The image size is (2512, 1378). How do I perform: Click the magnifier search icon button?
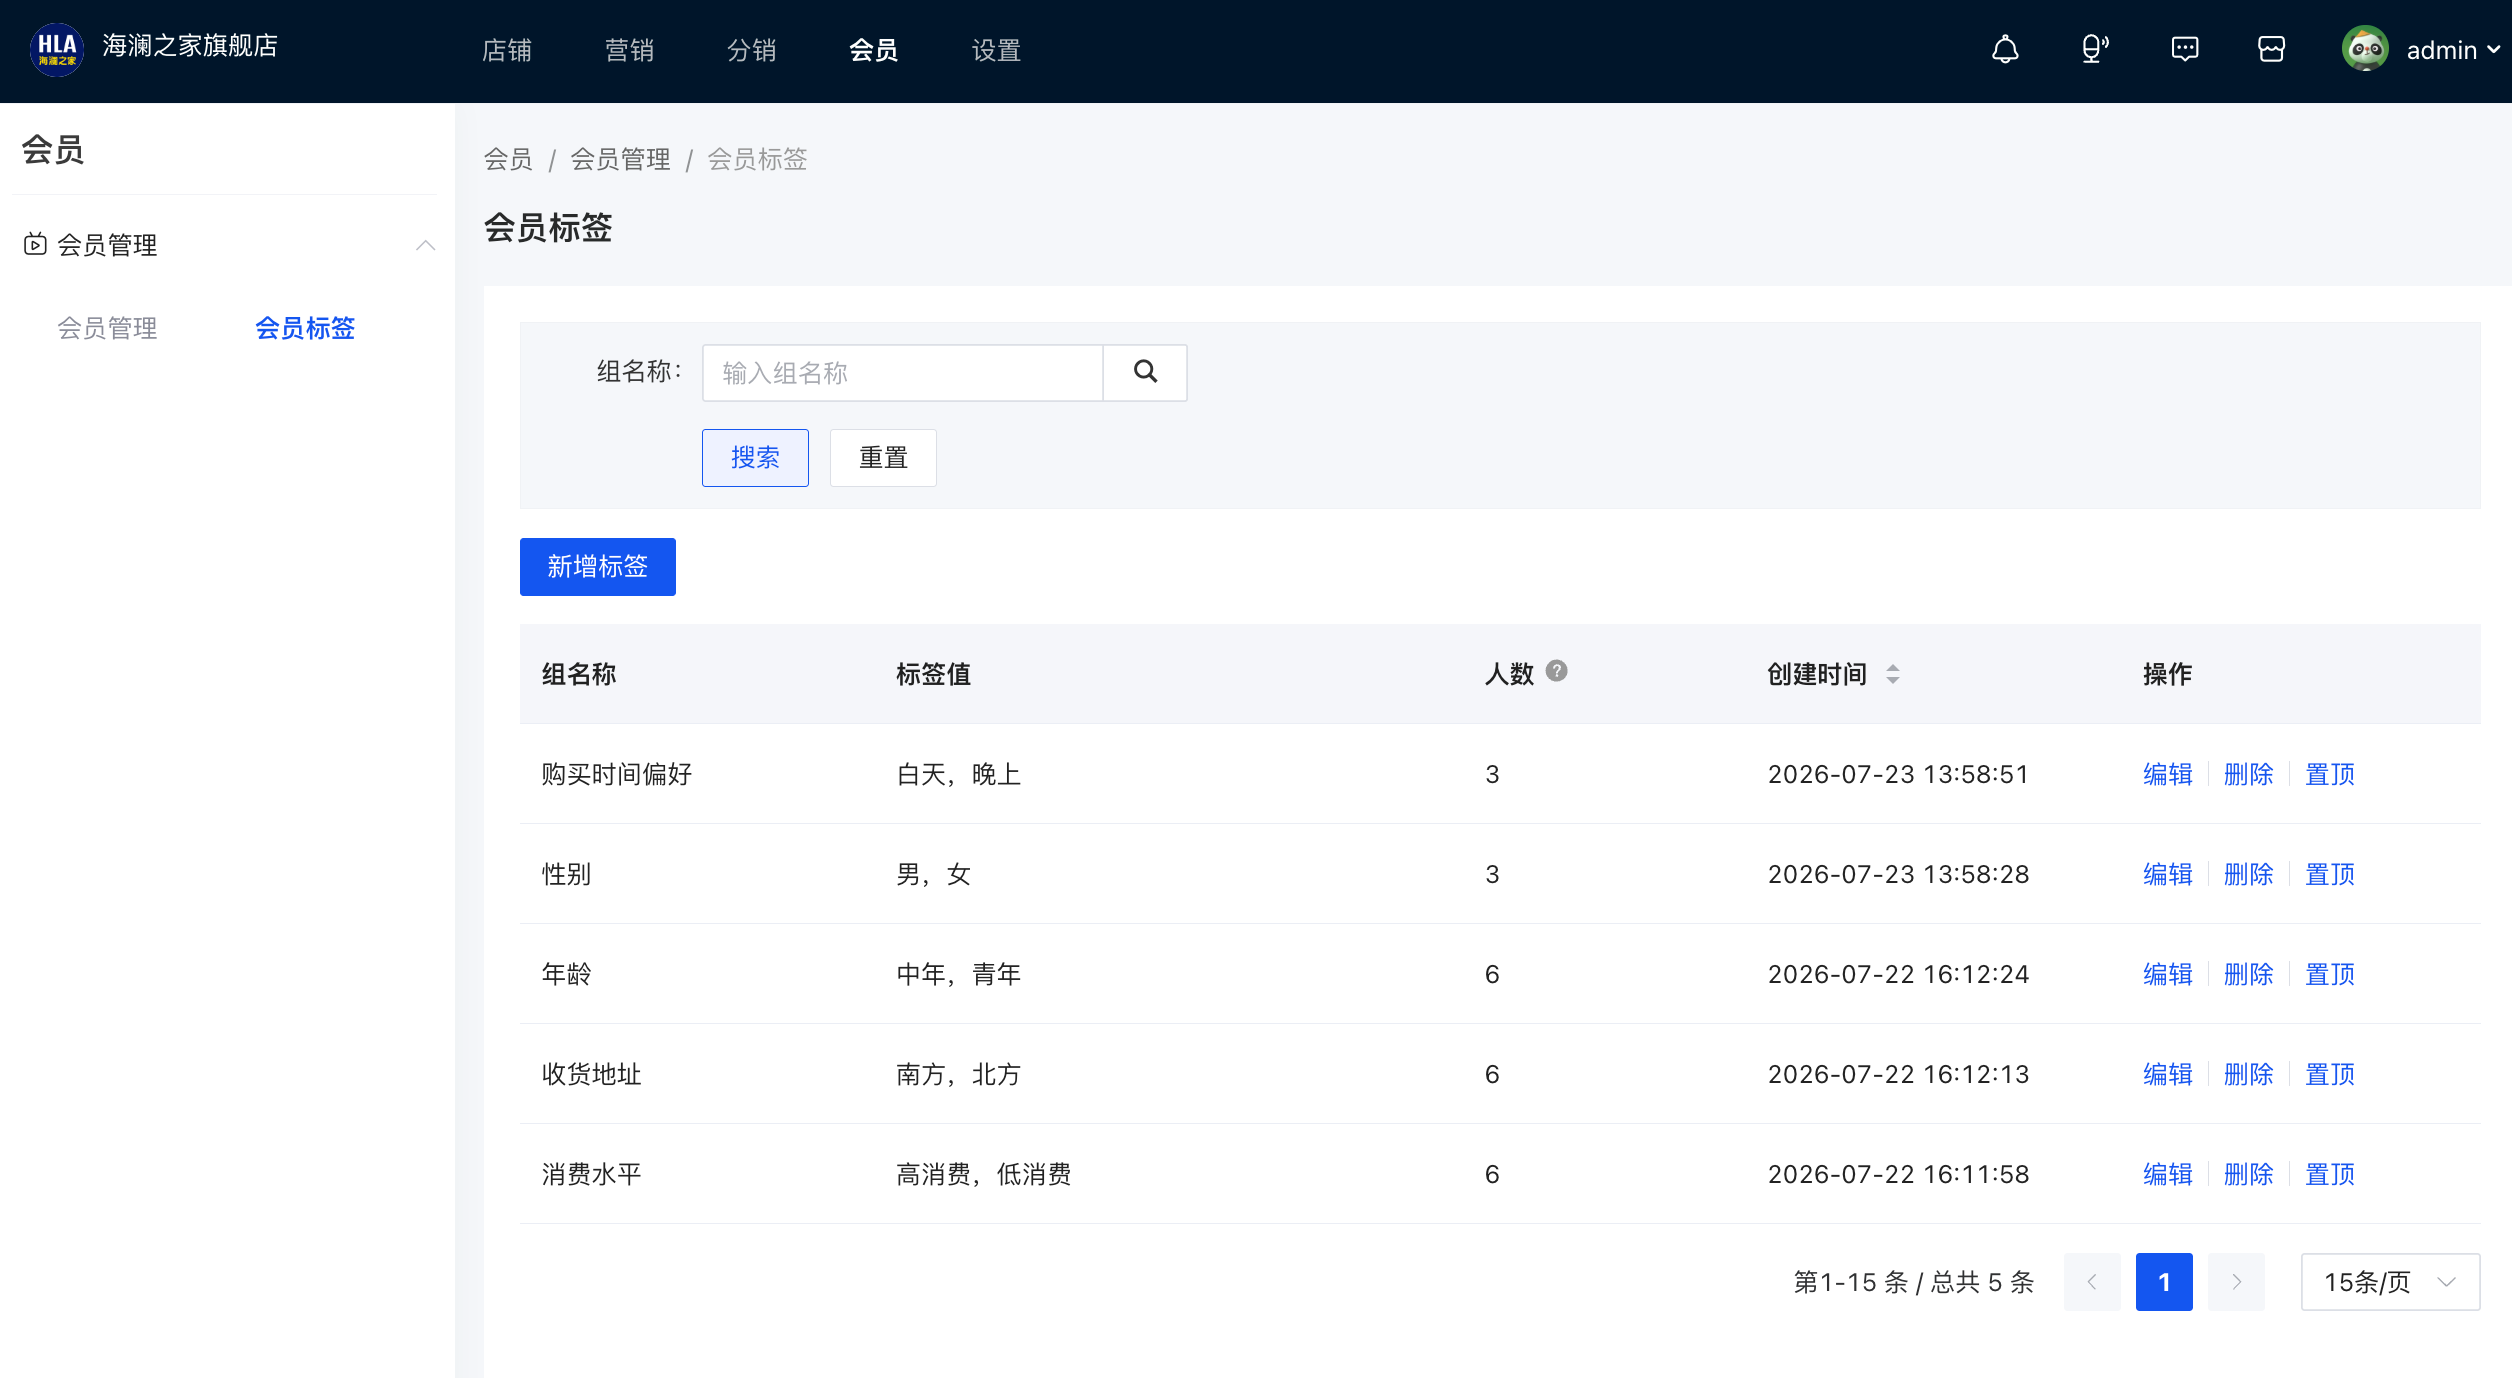pos(1145,373)
